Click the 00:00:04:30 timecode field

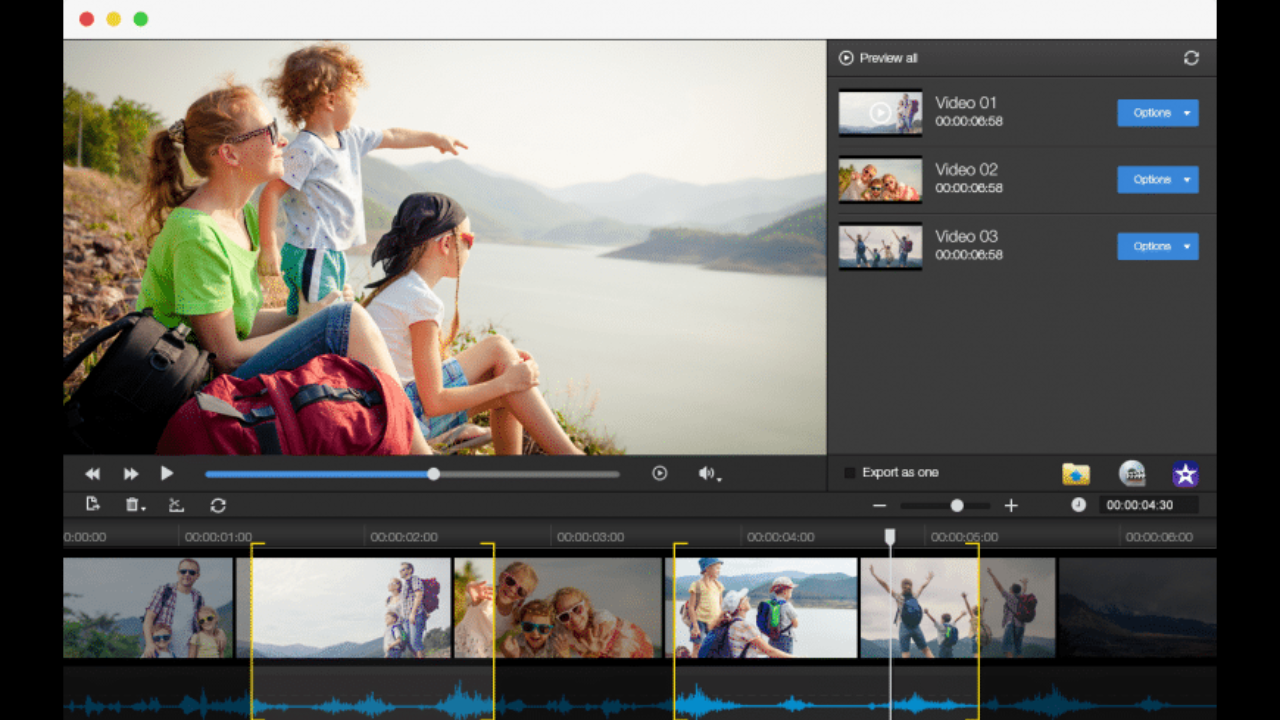pos(1147,505)
